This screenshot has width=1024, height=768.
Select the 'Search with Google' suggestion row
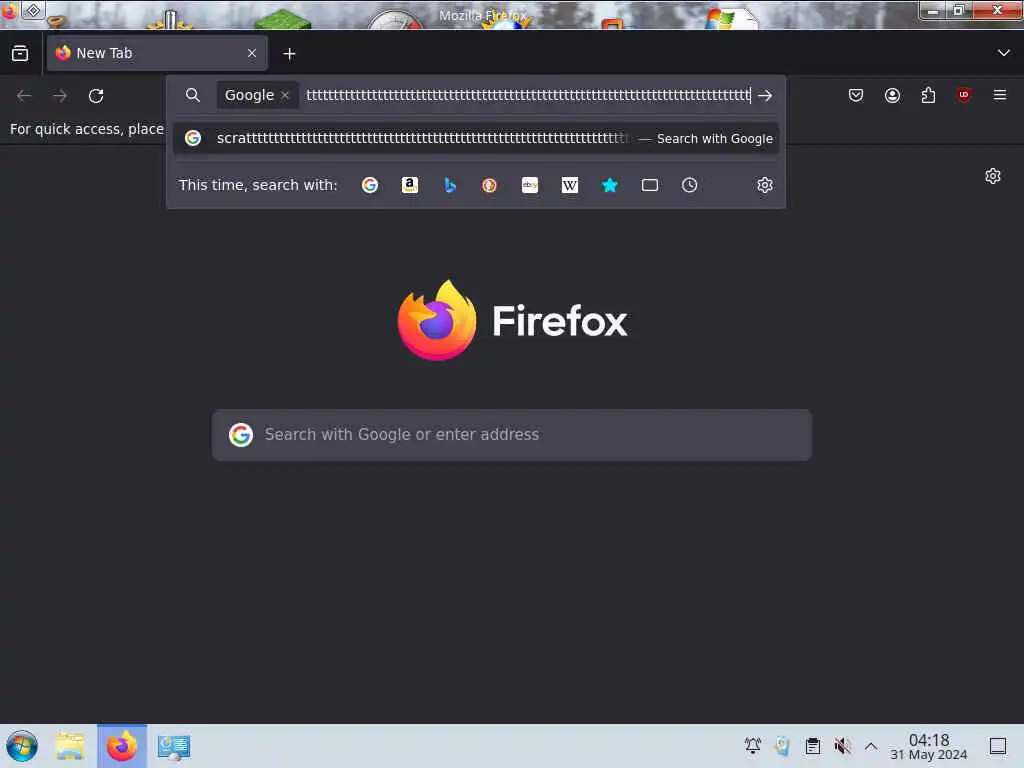click(476, 138)
